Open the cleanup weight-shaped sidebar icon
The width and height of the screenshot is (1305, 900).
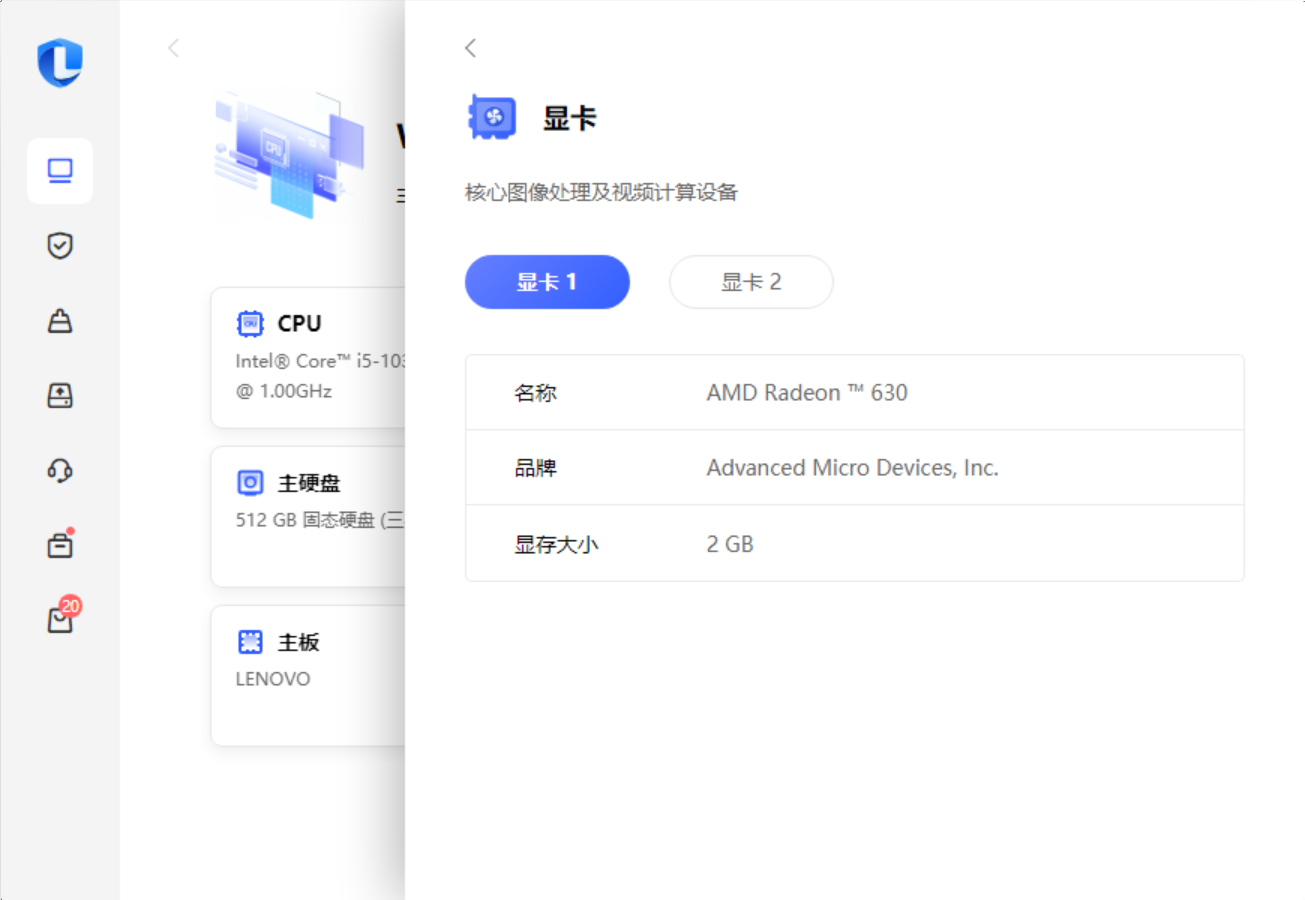tap(60, 321)
